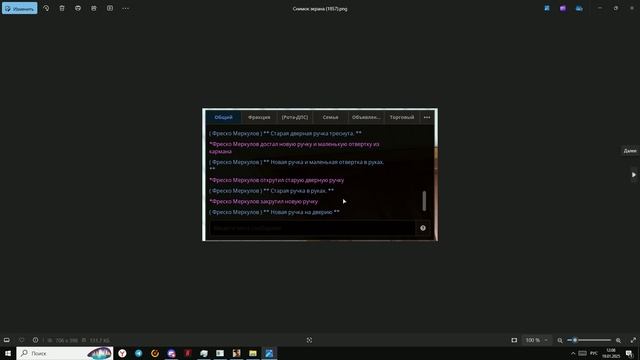Click the Торговый tab in the picture

click(402, 117)
